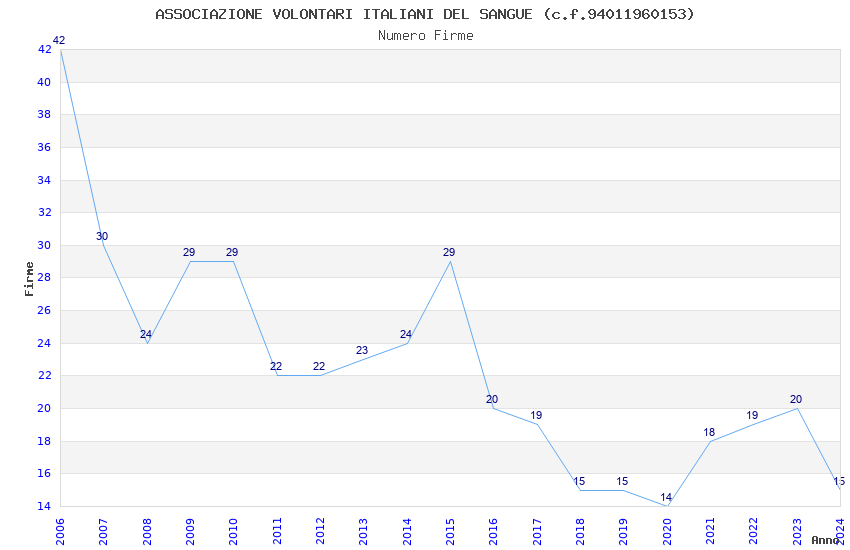Click the y-axis tick value 42
The image size is (850, 550).
click(x=44, y=49)
